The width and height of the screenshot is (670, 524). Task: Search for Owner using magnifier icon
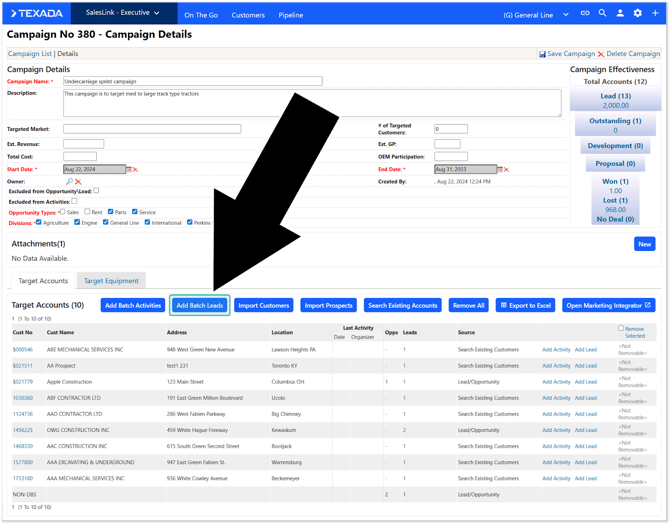(69, 182)
